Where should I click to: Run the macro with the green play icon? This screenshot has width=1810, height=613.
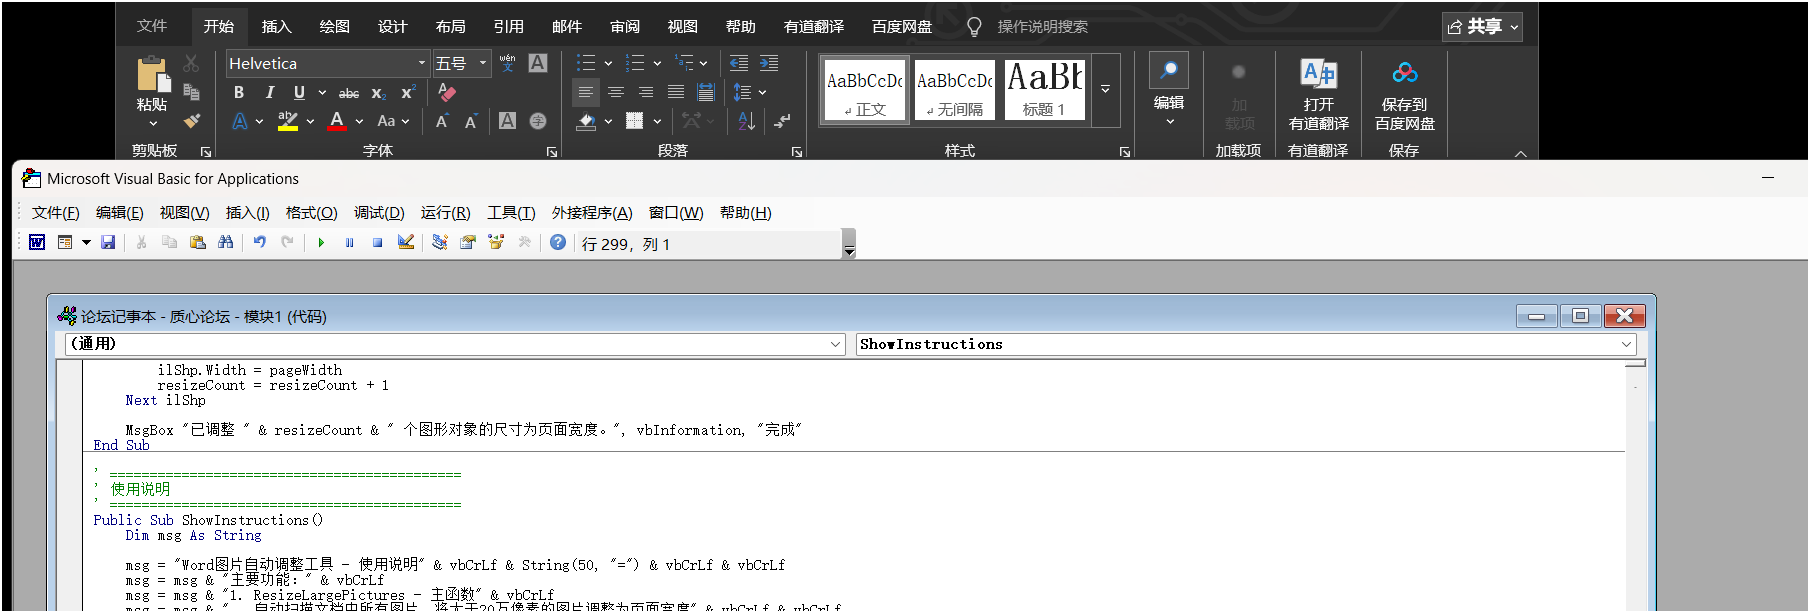coord(321,243)
